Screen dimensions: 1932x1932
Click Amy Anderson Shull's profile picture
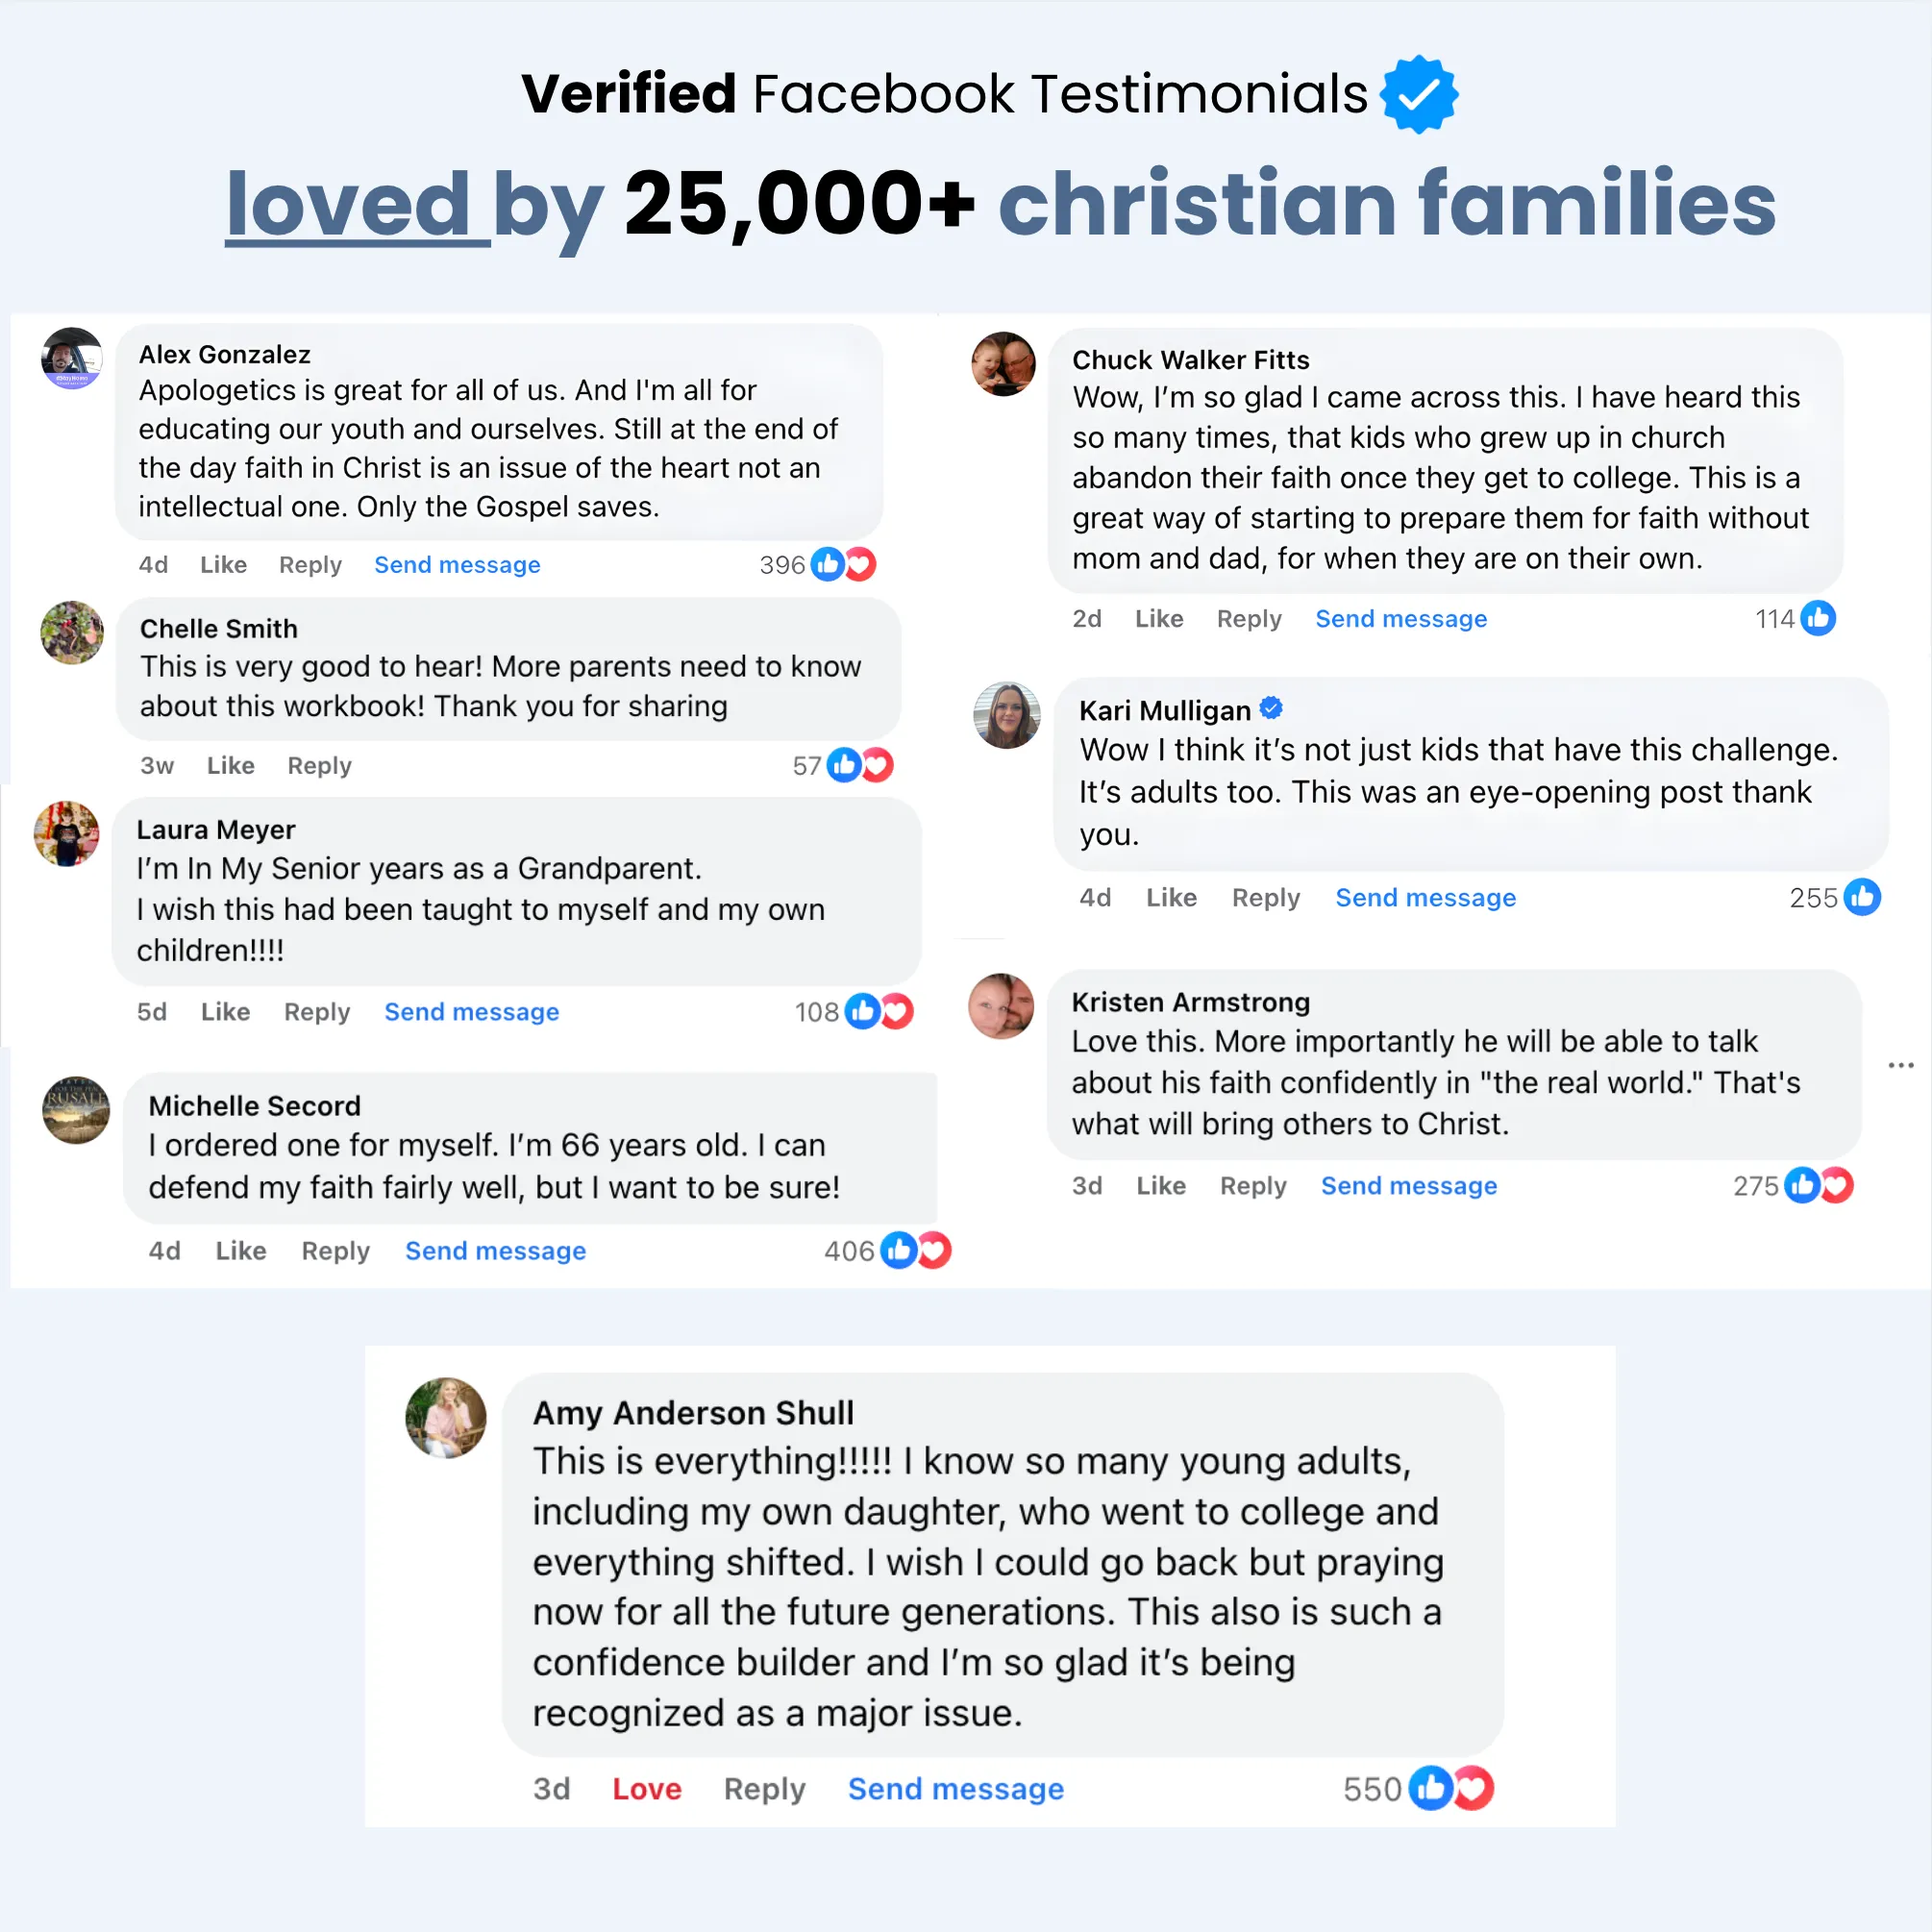pos(446,1418)
